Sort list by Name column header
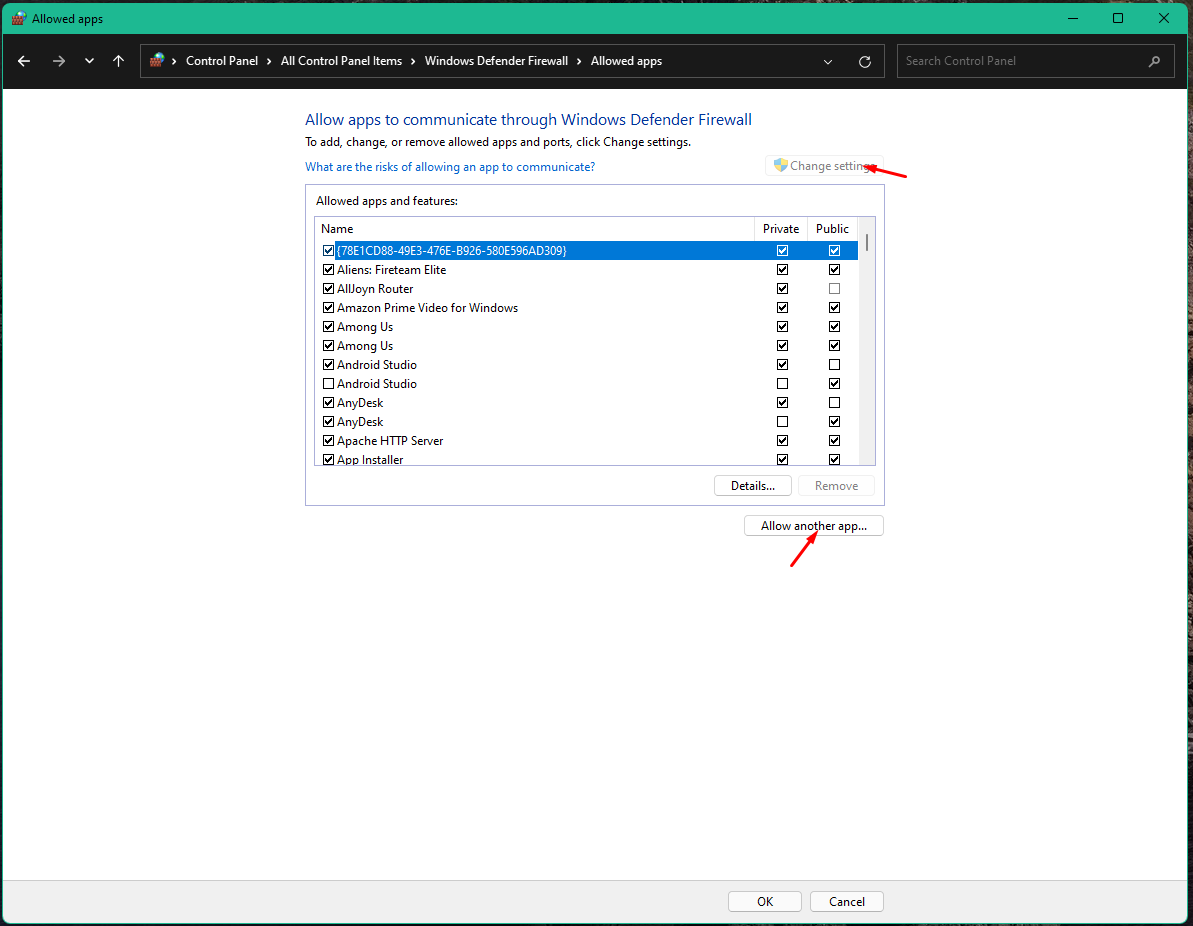 pos(534,228)
